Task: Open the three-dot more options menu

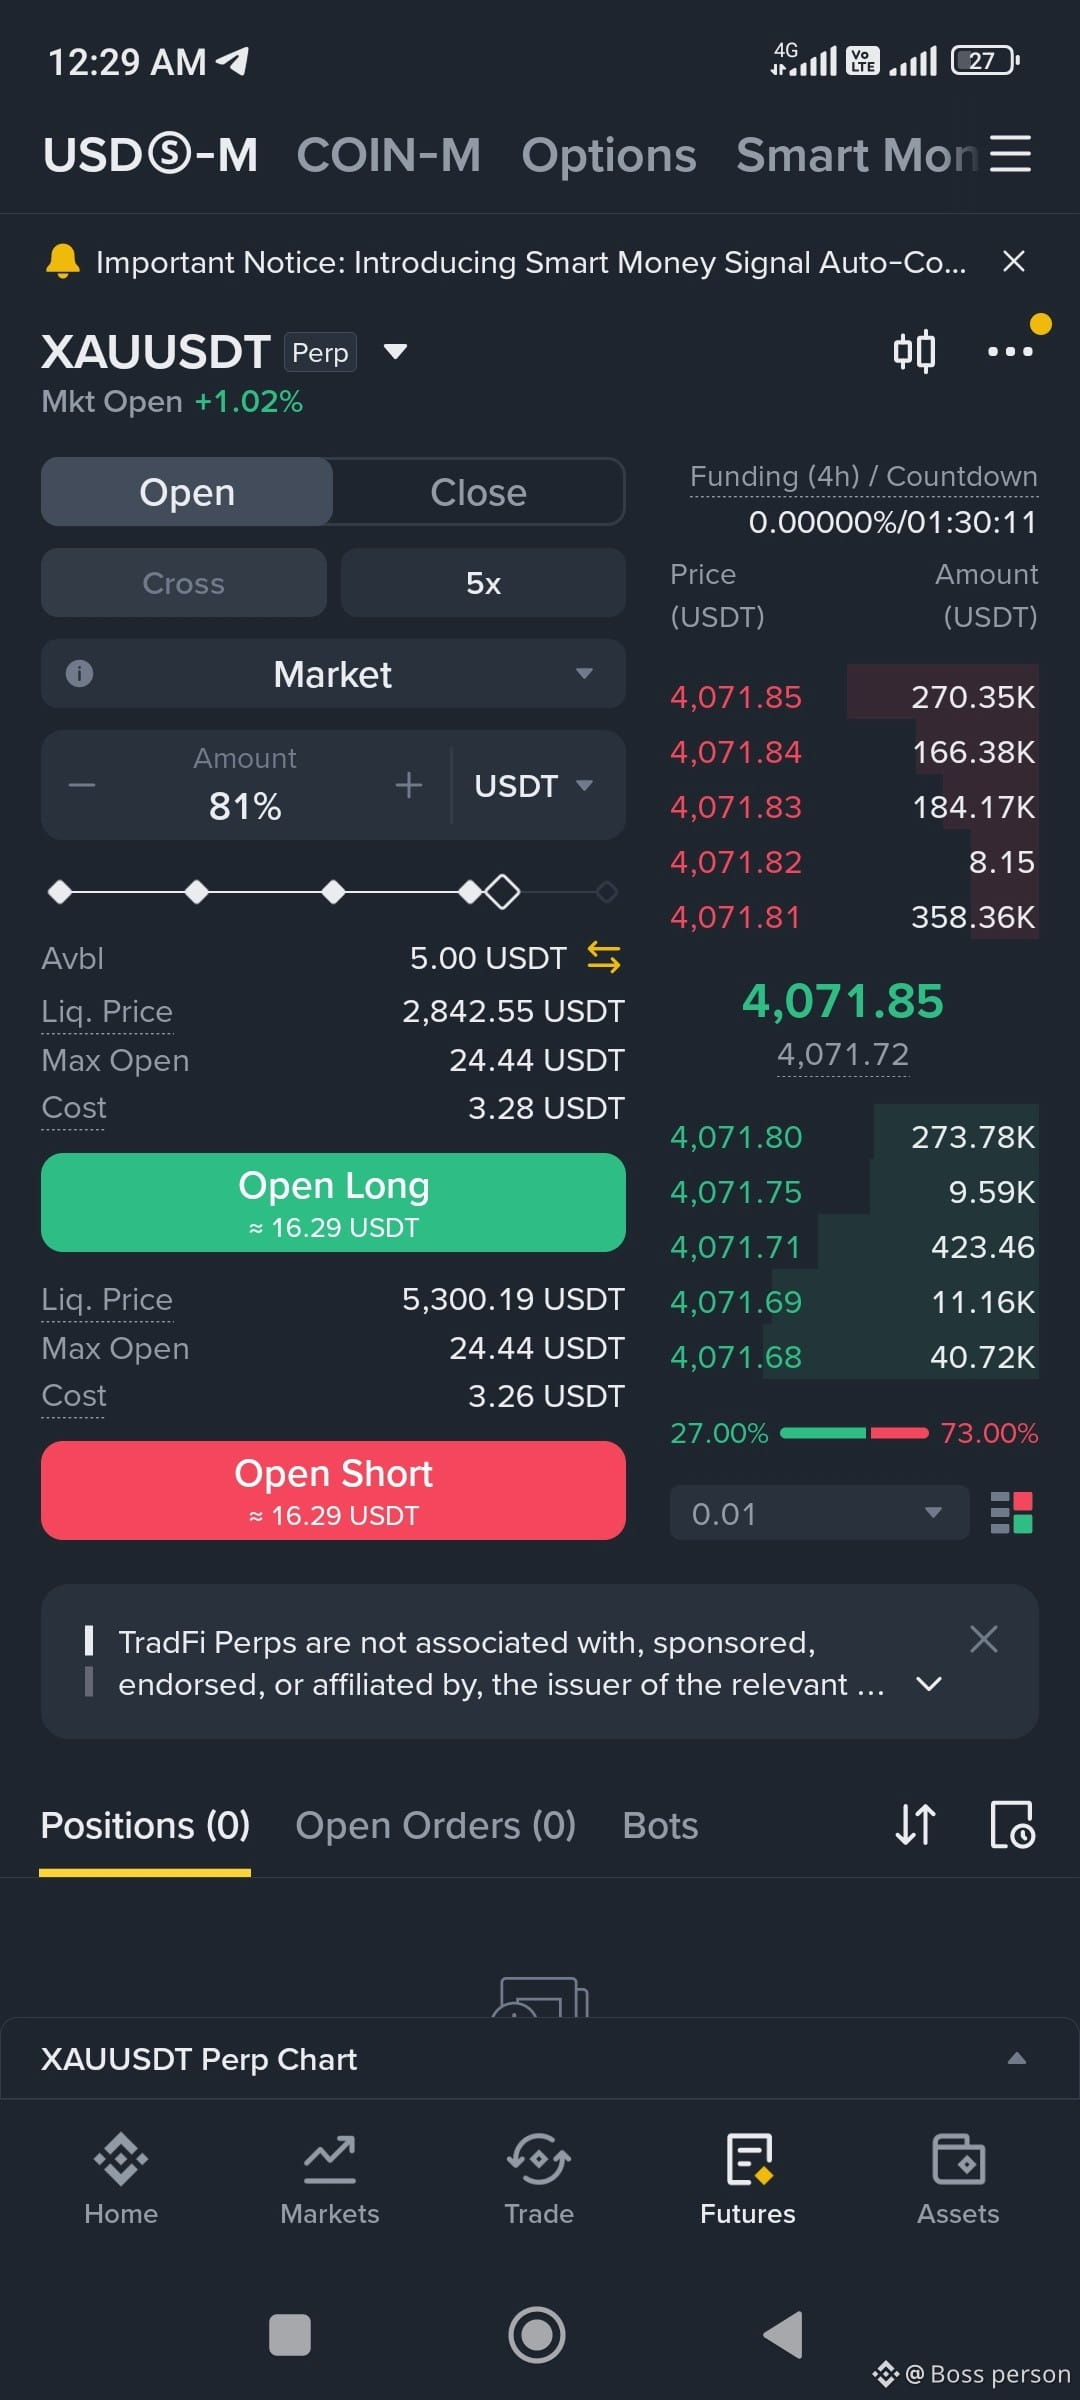Action: (x=1010, y=351)
